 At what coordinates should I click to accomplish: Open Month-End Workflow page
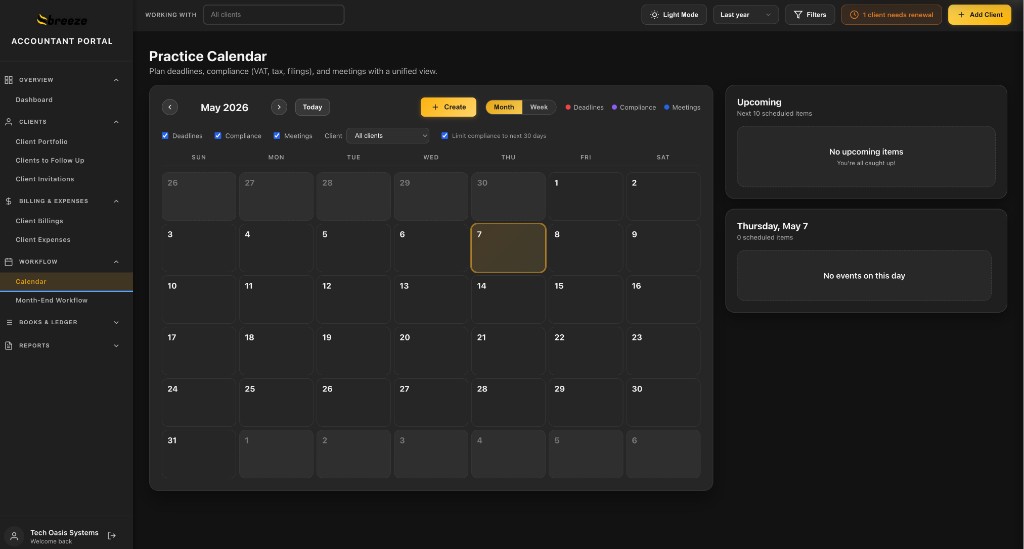pyautogui.click(x=51, y=300)
